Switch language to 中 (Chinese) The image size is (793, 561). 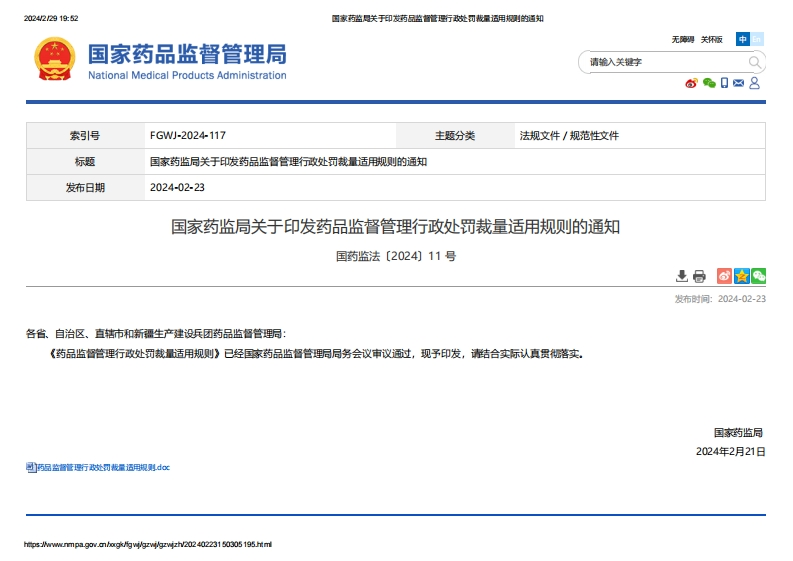tap(742, 39)
